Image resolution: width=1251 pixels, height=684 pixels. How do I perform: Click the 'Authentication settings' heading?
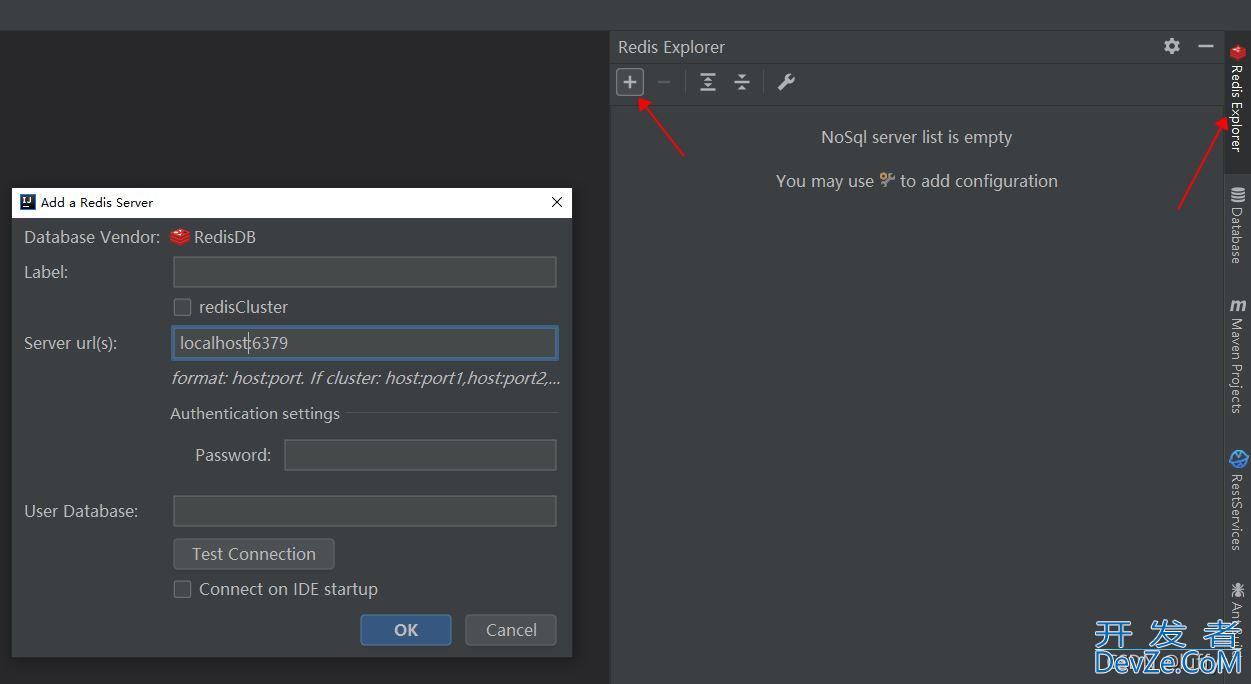[255, 413]
